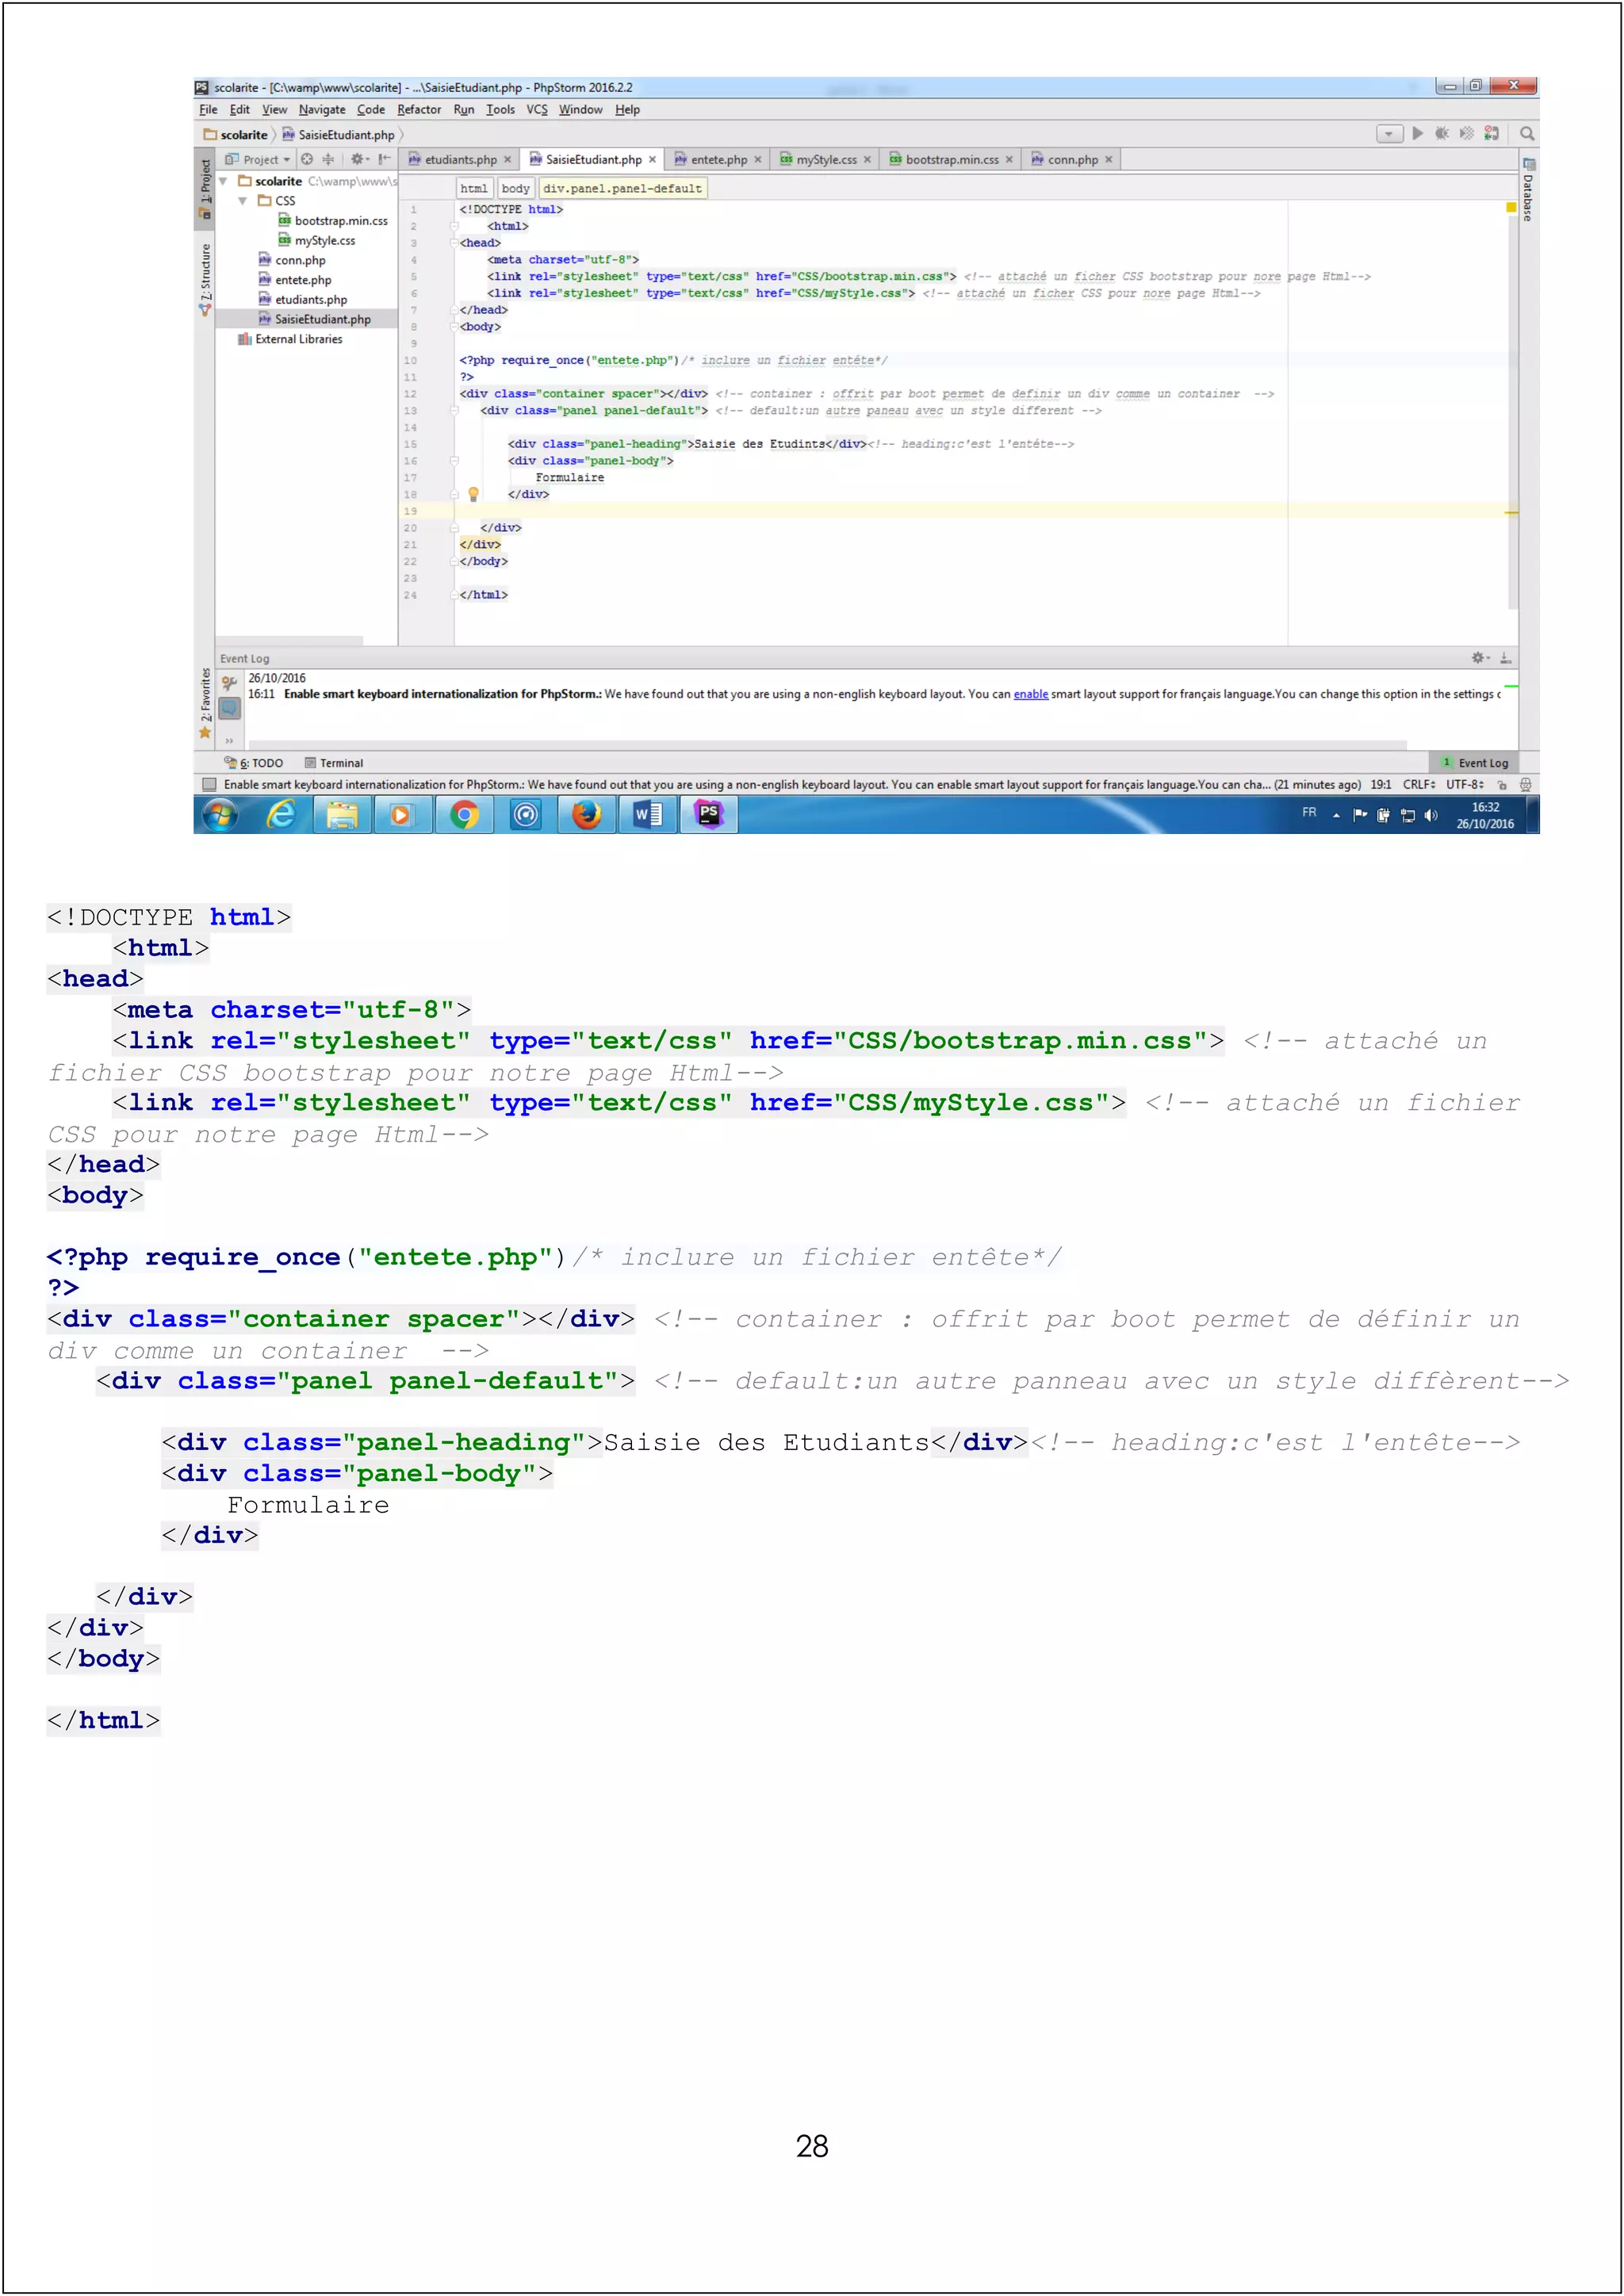
Task: Click the Event Log horizontal scrollbar
Action: (828, 745)
